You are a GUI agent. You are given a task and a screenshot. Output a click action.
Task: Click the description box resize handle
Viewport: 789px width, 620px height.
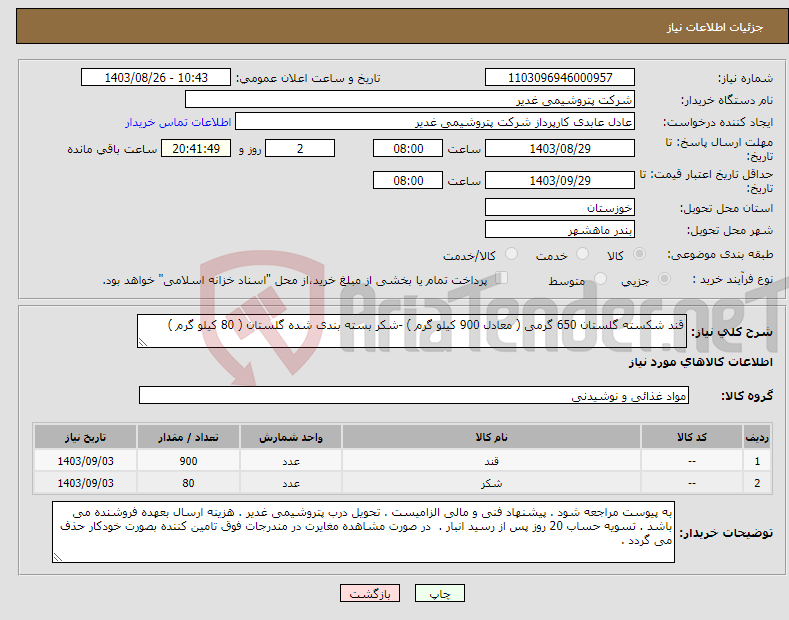coord(143,343)
